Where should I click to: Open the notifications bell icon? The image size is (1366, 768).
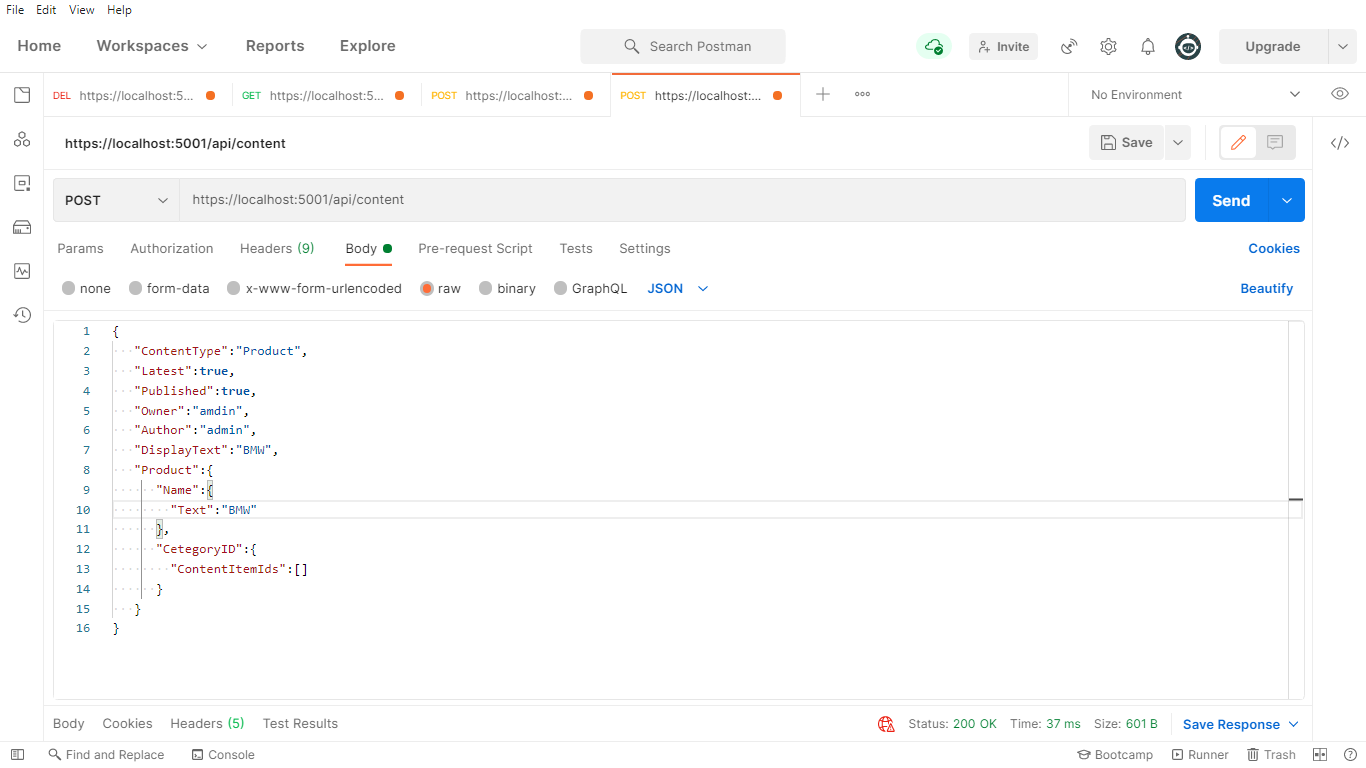1148,46
